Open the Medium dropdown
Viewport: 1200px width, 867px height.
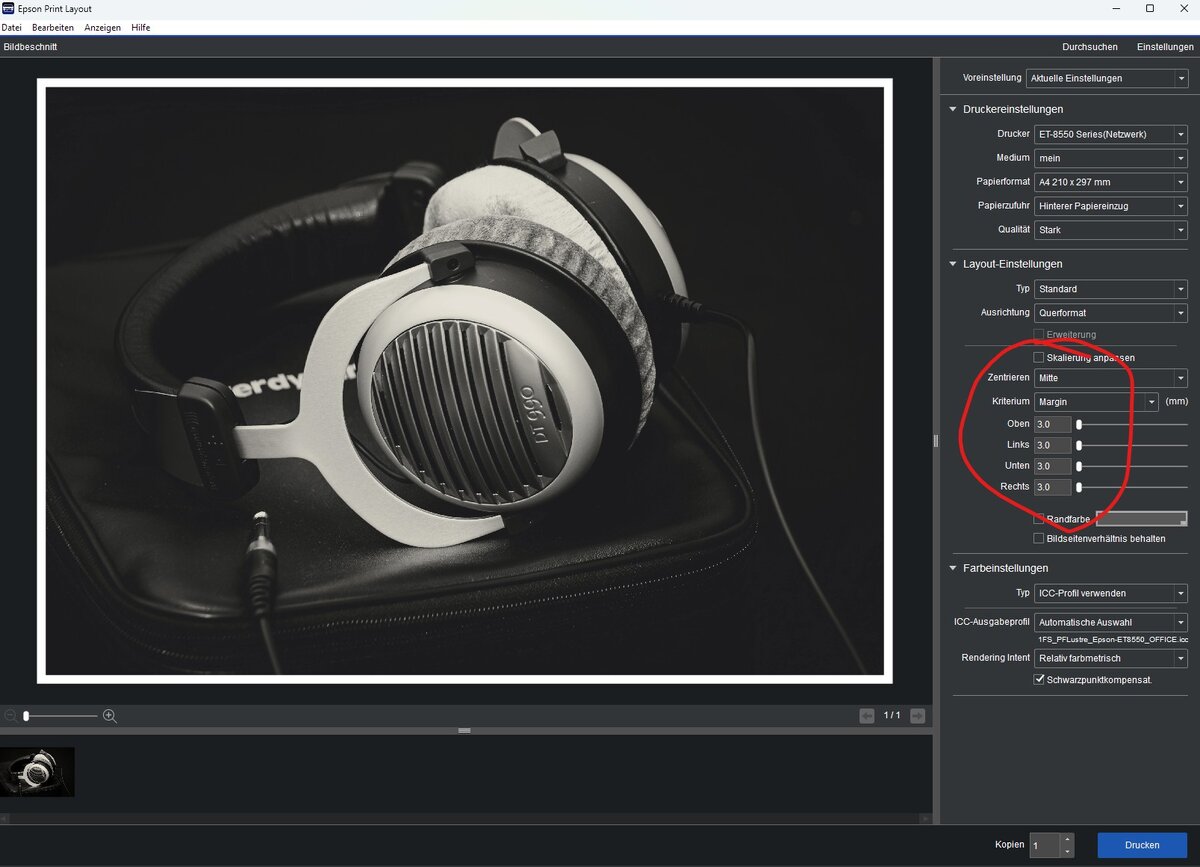(x=1110, y=158)
